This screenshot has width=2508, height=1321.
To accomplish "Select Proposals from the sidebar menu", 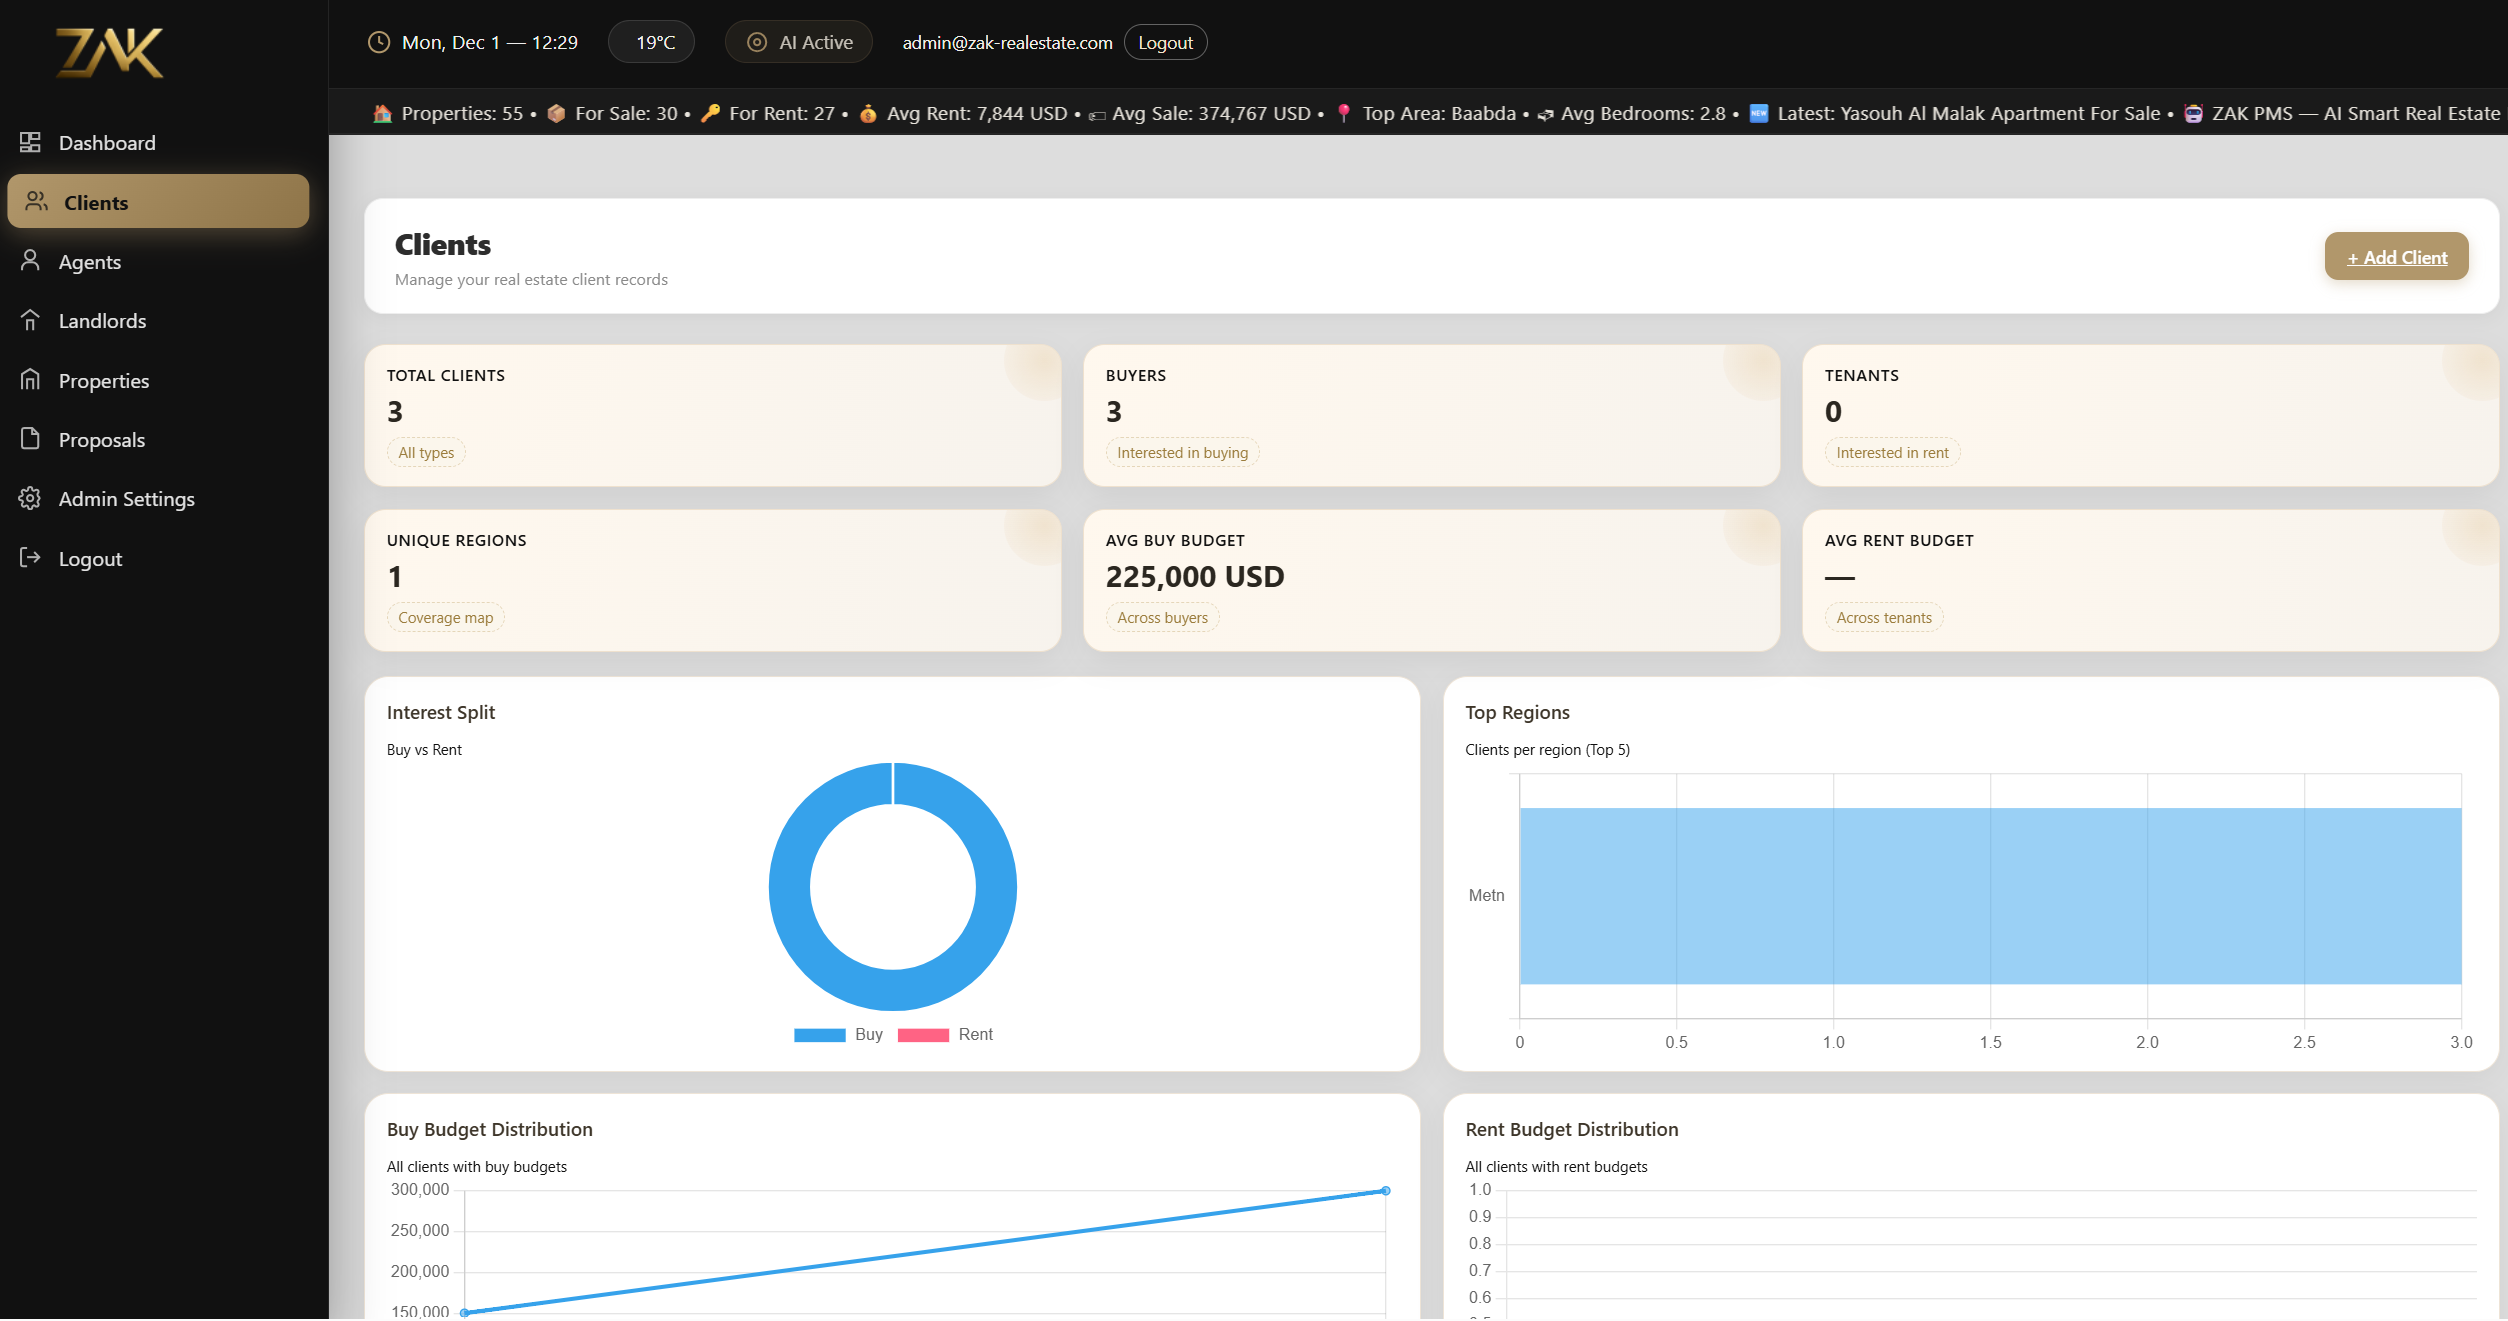I will click(x=101, y=439).
